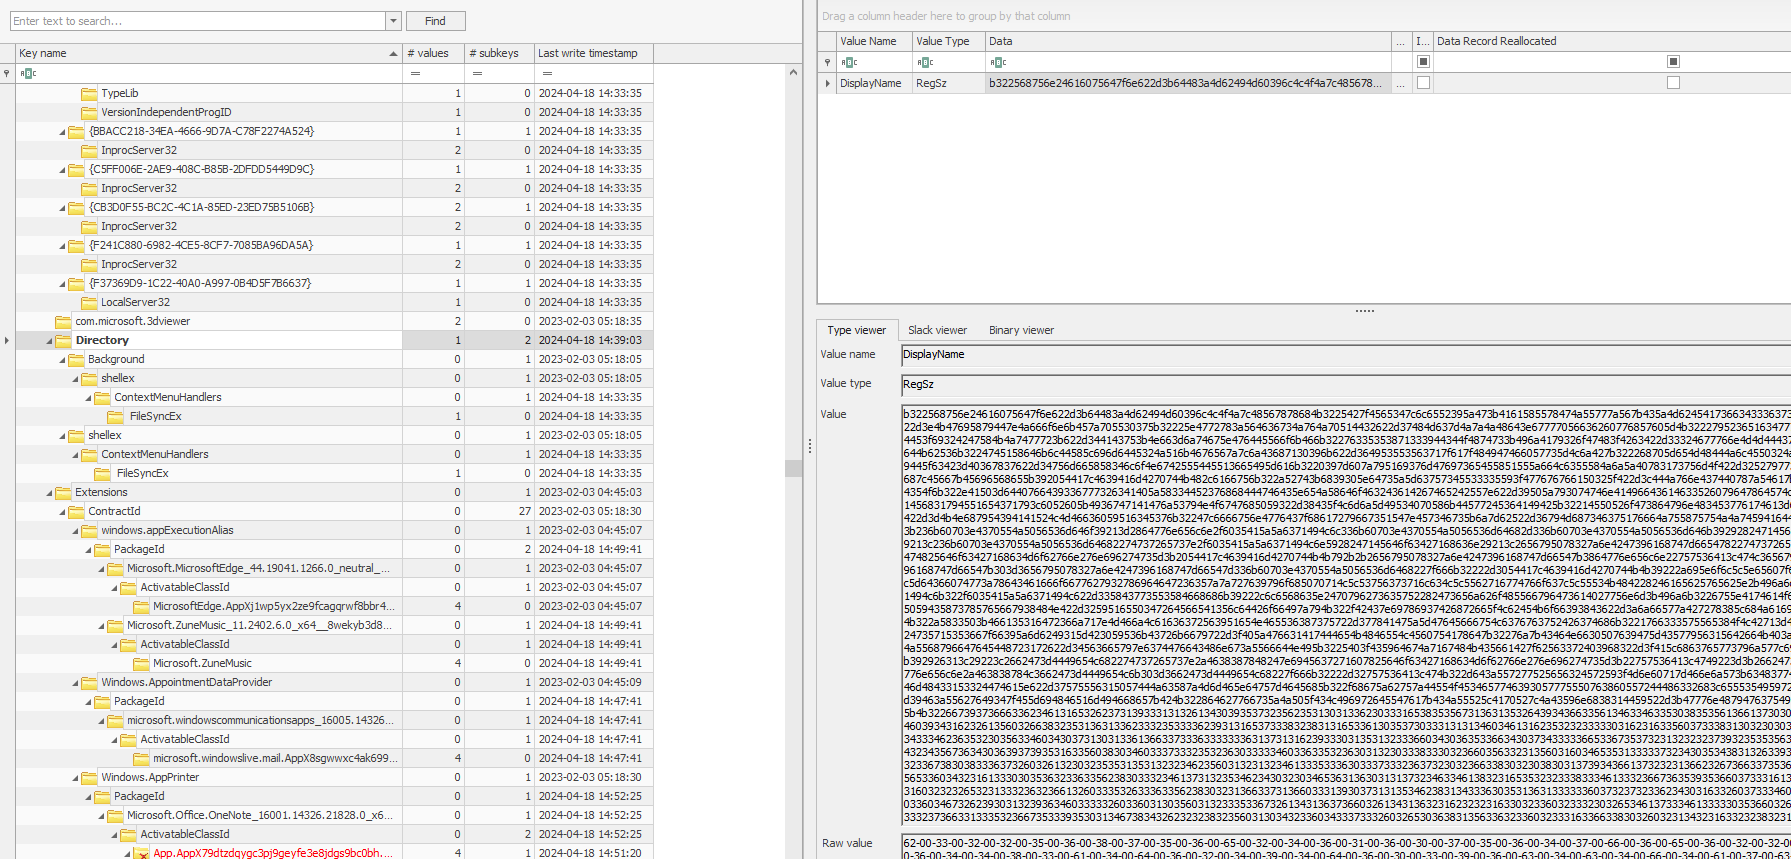Sort by Key name column header
This screenshot has height=859, width=1791.
[x=208, y=53]
